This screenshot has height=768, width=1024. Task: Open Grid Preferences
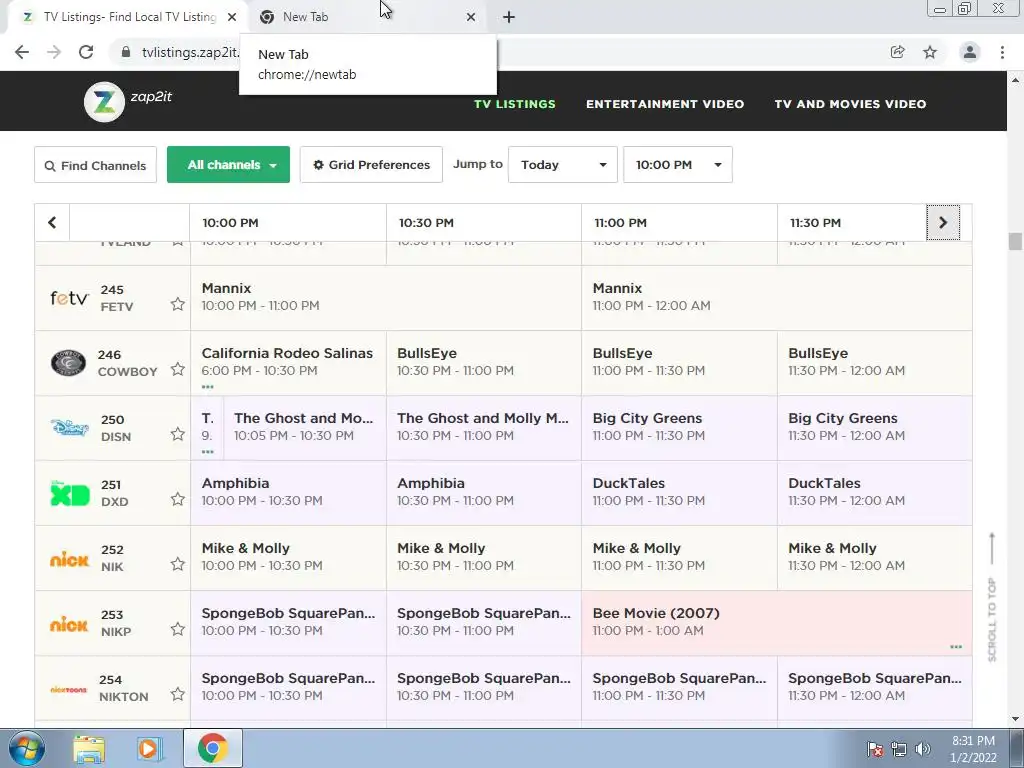click(371, 165)
